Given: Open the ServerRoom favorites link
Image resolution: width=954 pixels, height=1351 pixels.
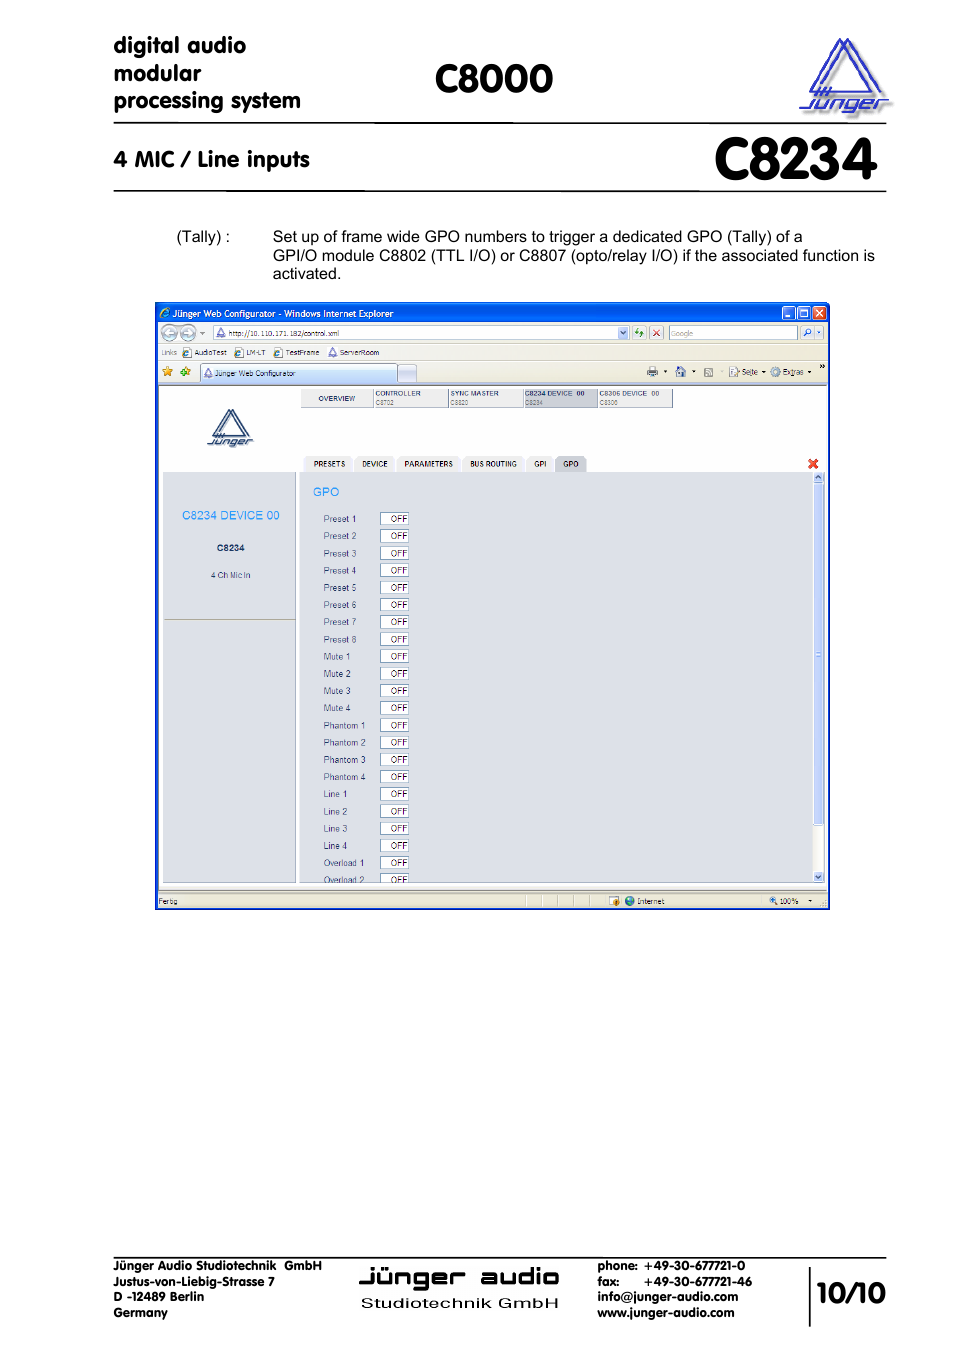Looking at the screenshot, I should pyautogui.click(x=354, y=353).
